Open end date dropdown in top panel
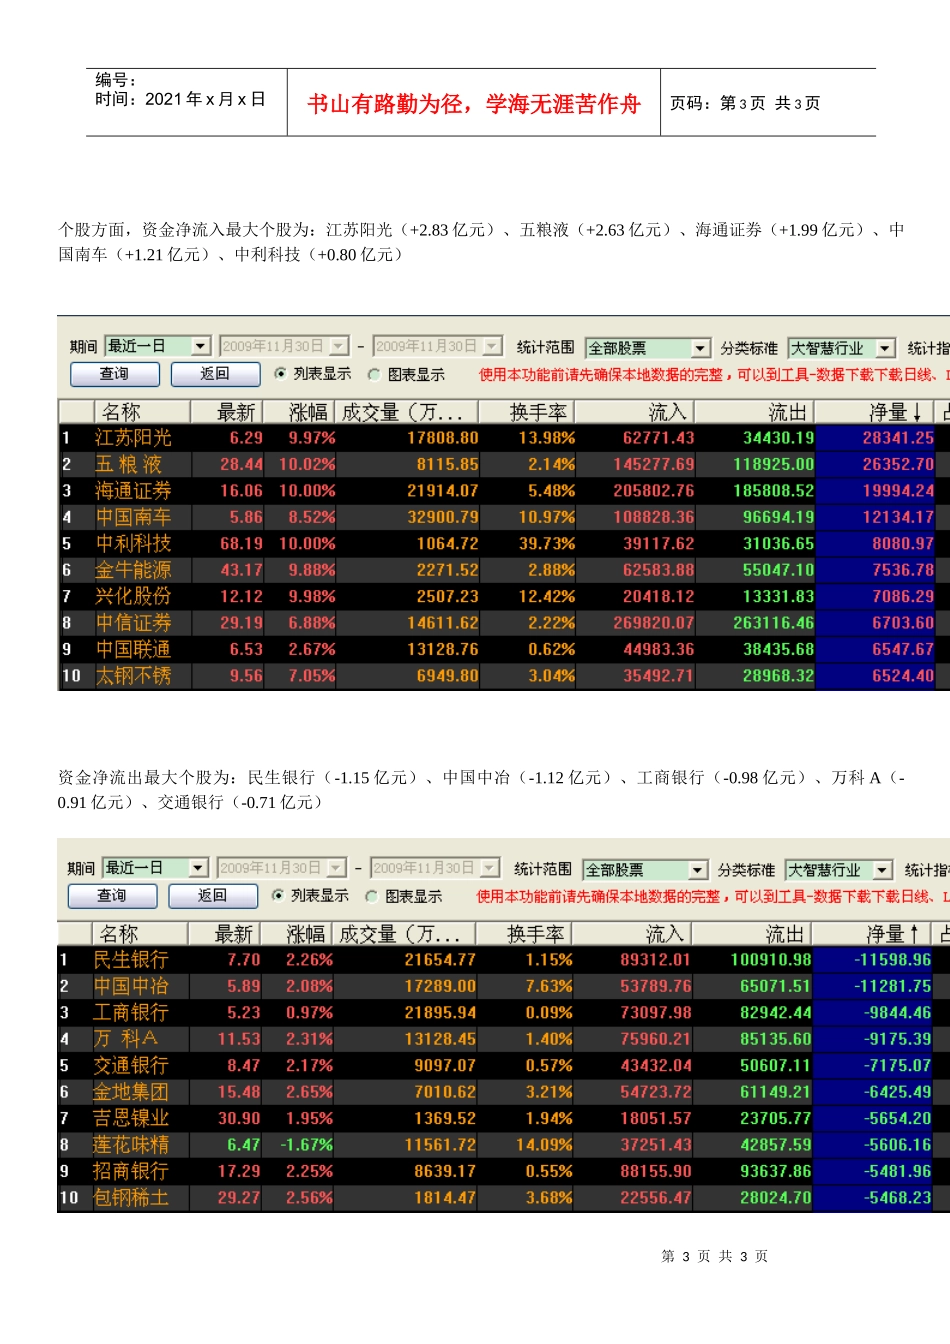Image resolution: width=950 pixels, height=1344 pixels. tap(493, 346)
